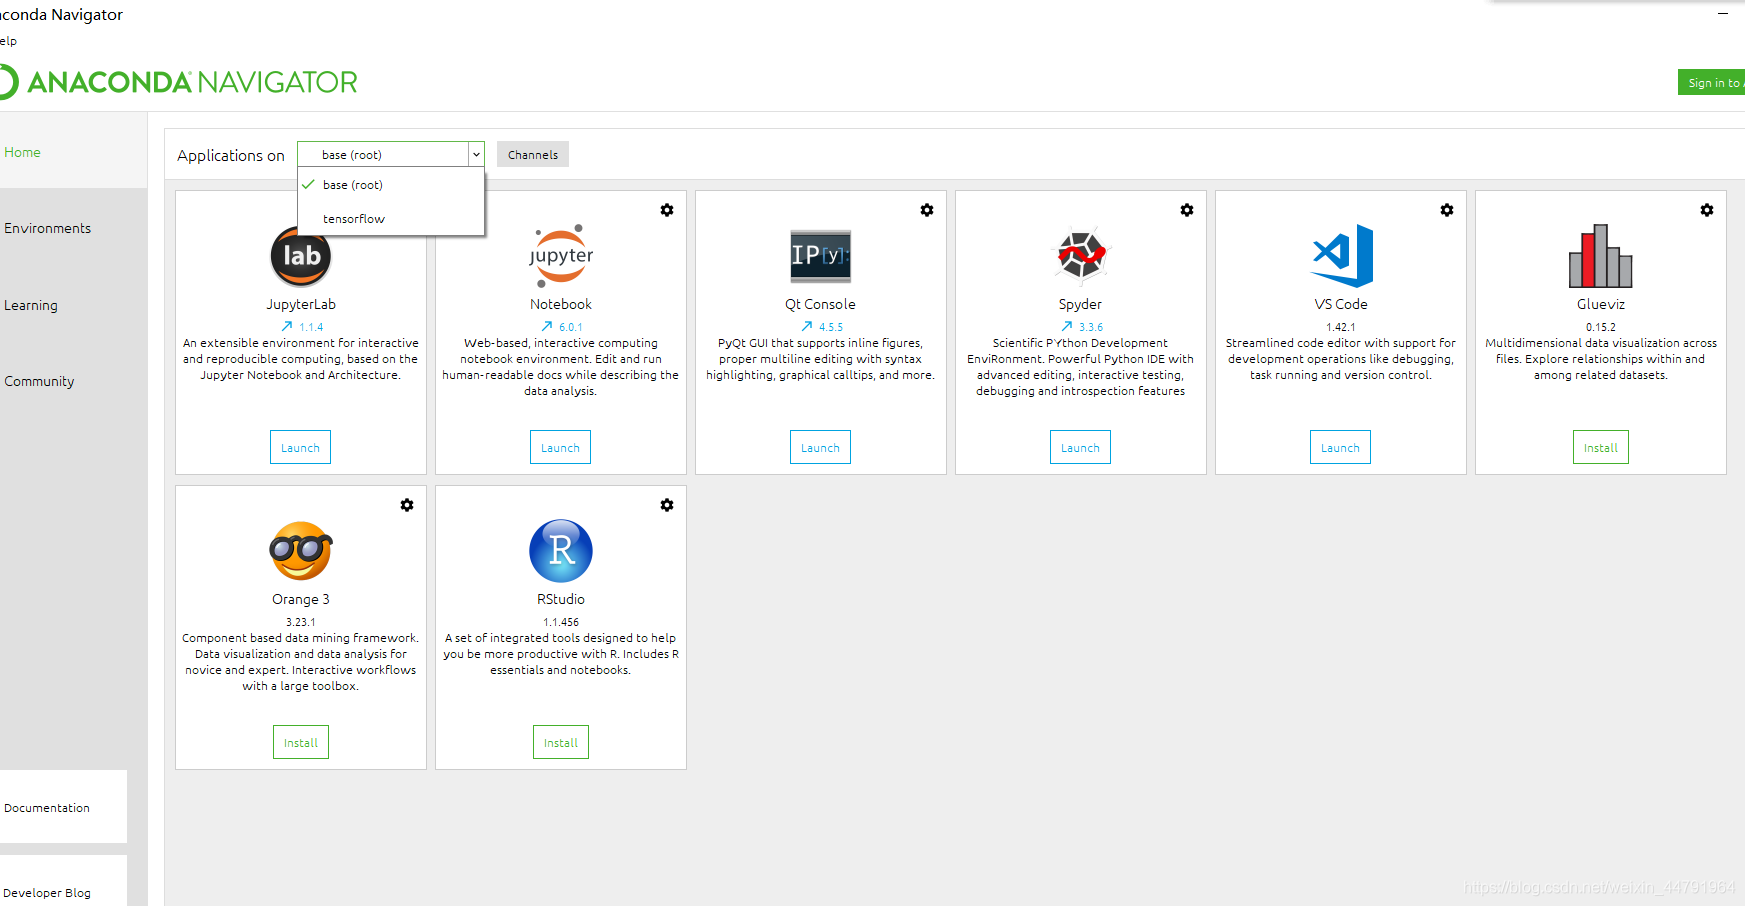Click the Orange 3 title text
Viewport: 1745px width, 906px height.
301,599
